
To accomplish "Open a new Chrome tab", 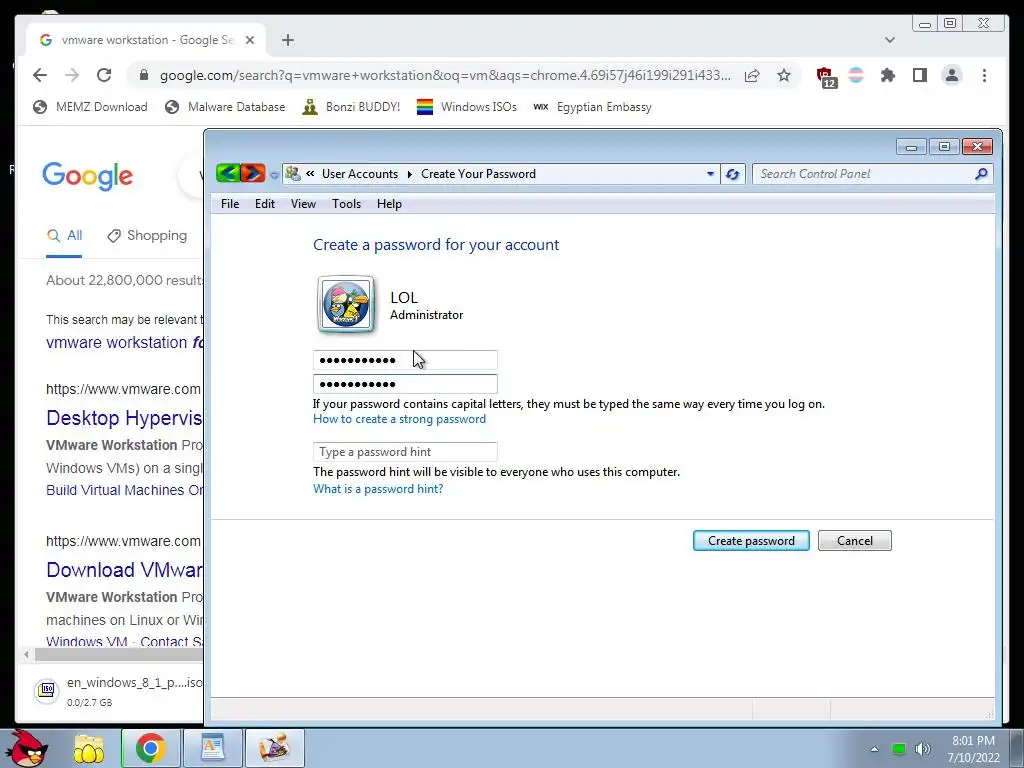I will pyautogui.click(x=288, y=40).
